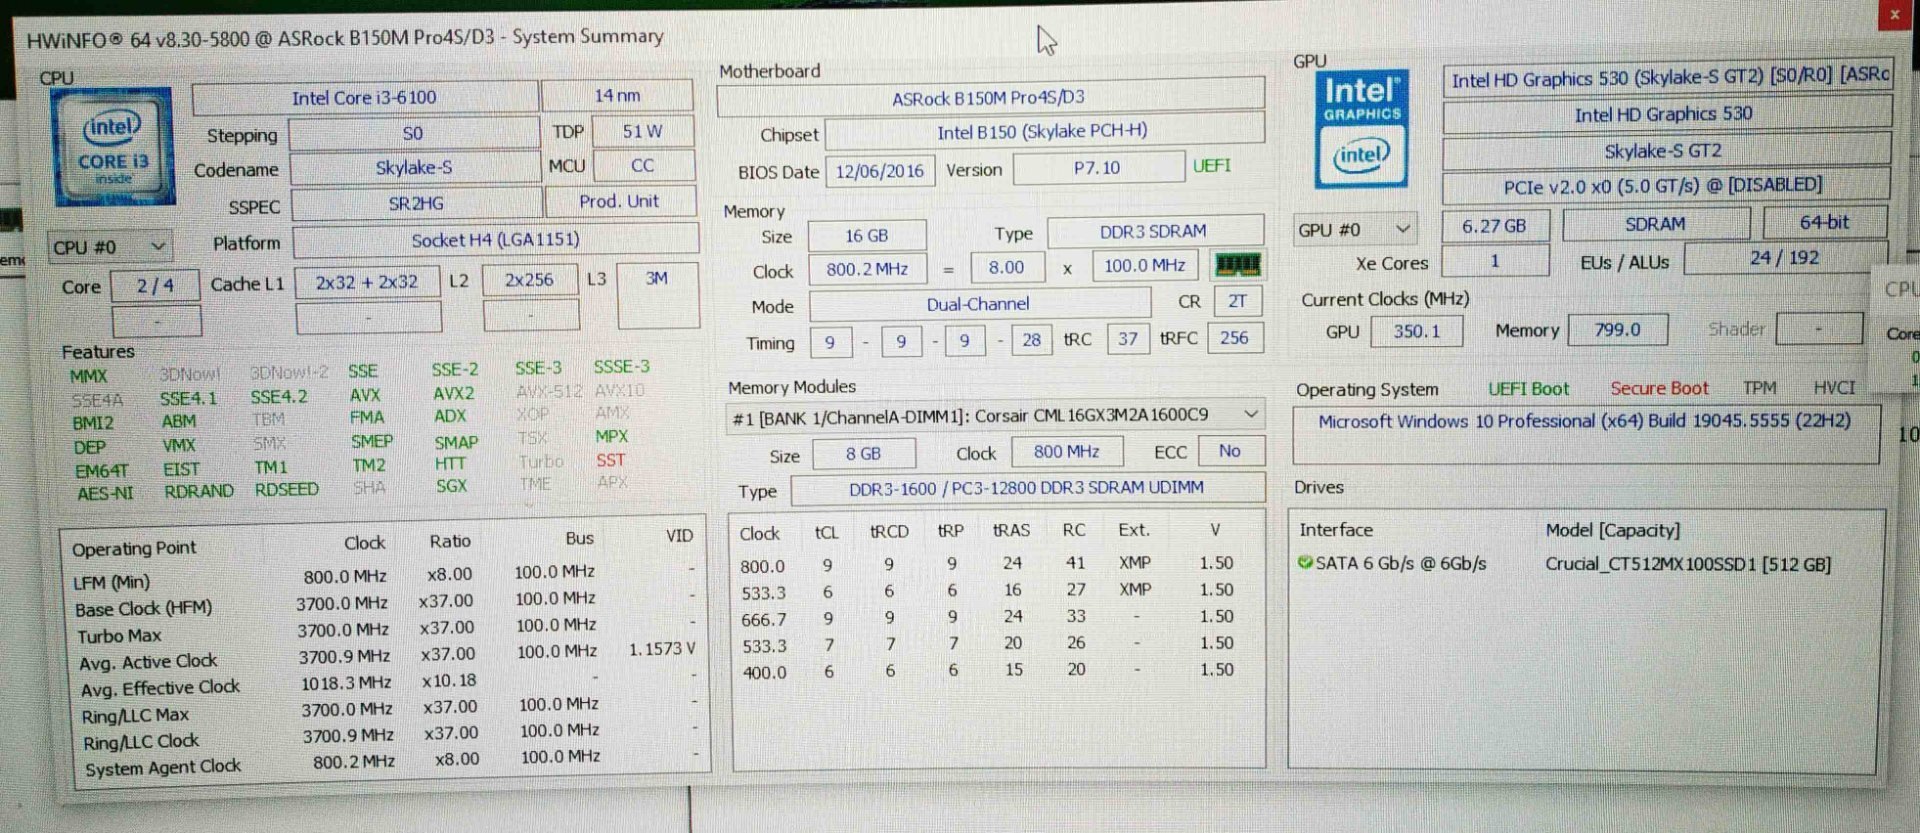Click the red SST feature label
Screen dimensions: 1920x833
pos(611,461)
